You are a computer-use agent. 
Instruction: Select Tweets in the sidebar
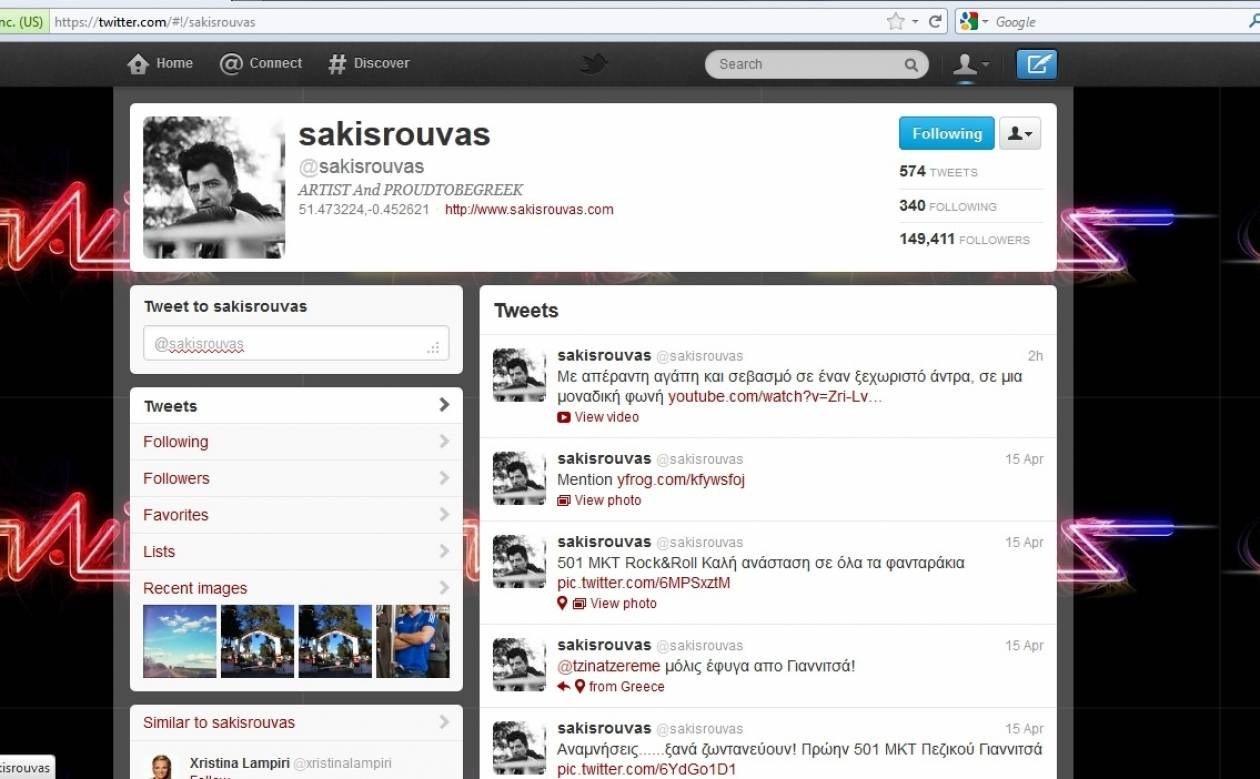click(296, 405)
